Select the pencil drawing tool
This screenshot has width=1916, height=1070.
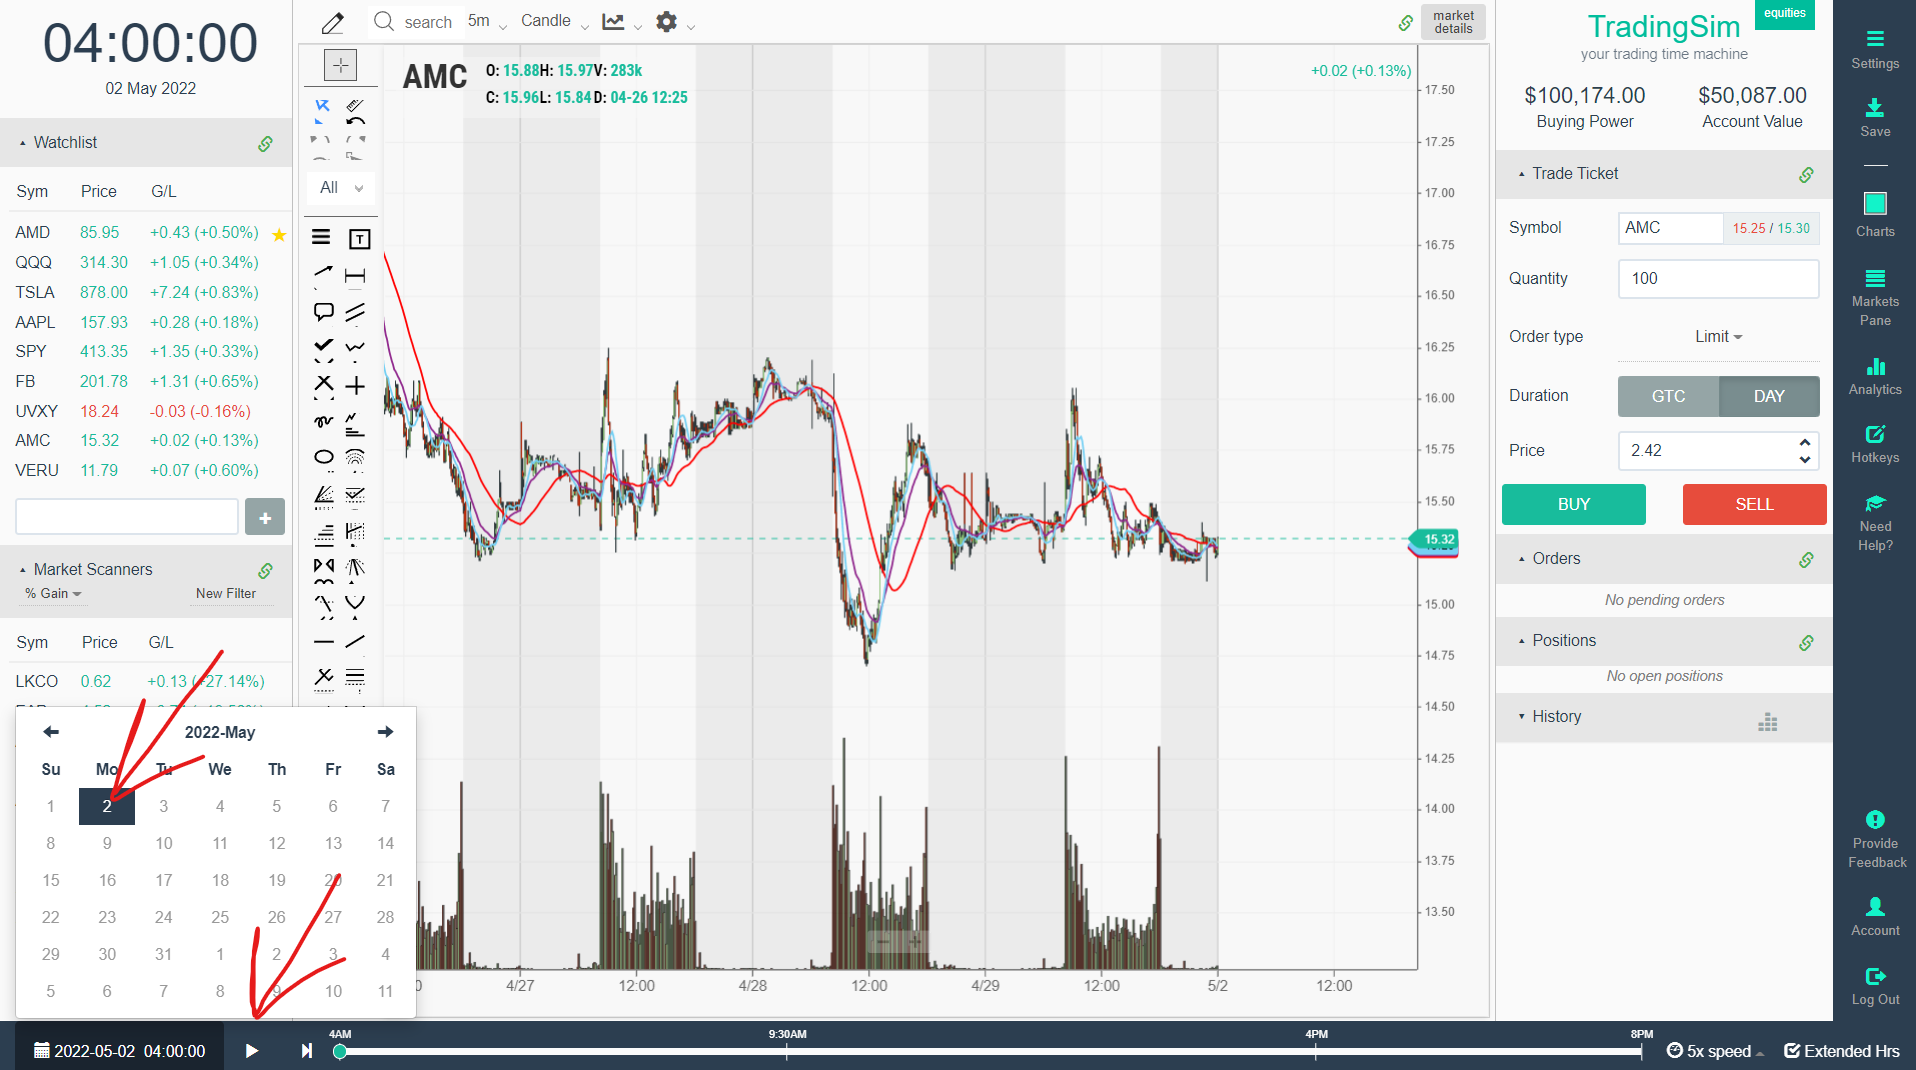[x=332, y=21]
